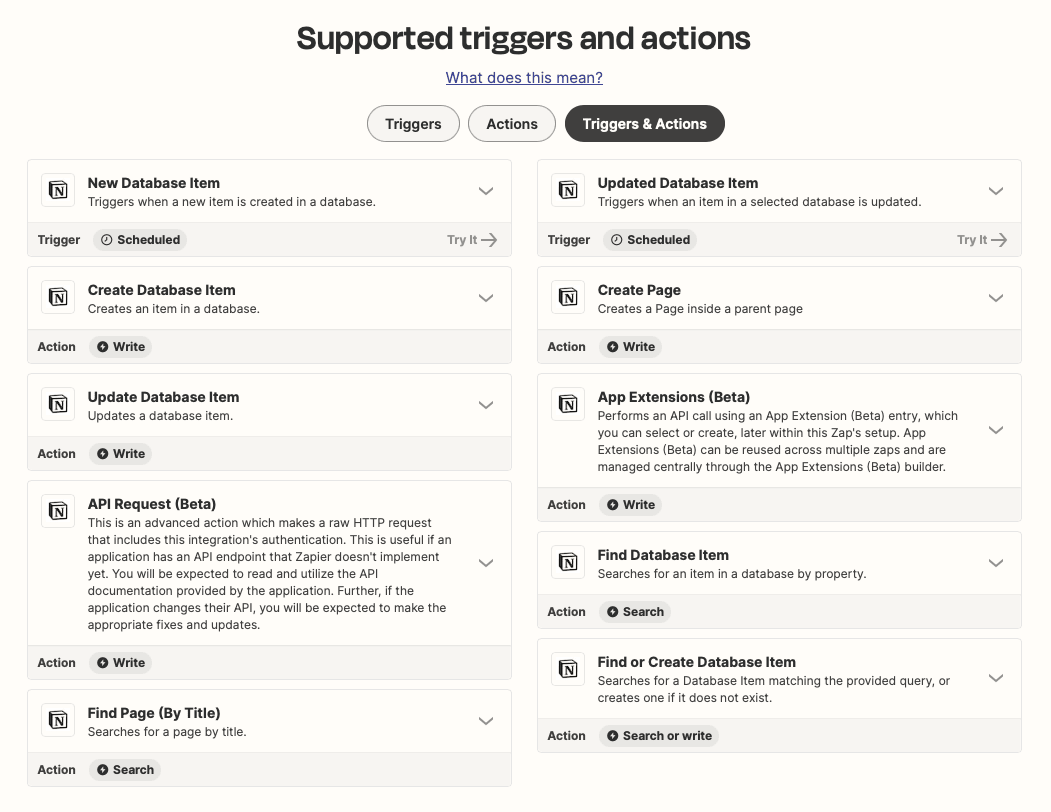
Task: Click the Notion icon beside App Extensions (Beta)
Action: point(568,405)
